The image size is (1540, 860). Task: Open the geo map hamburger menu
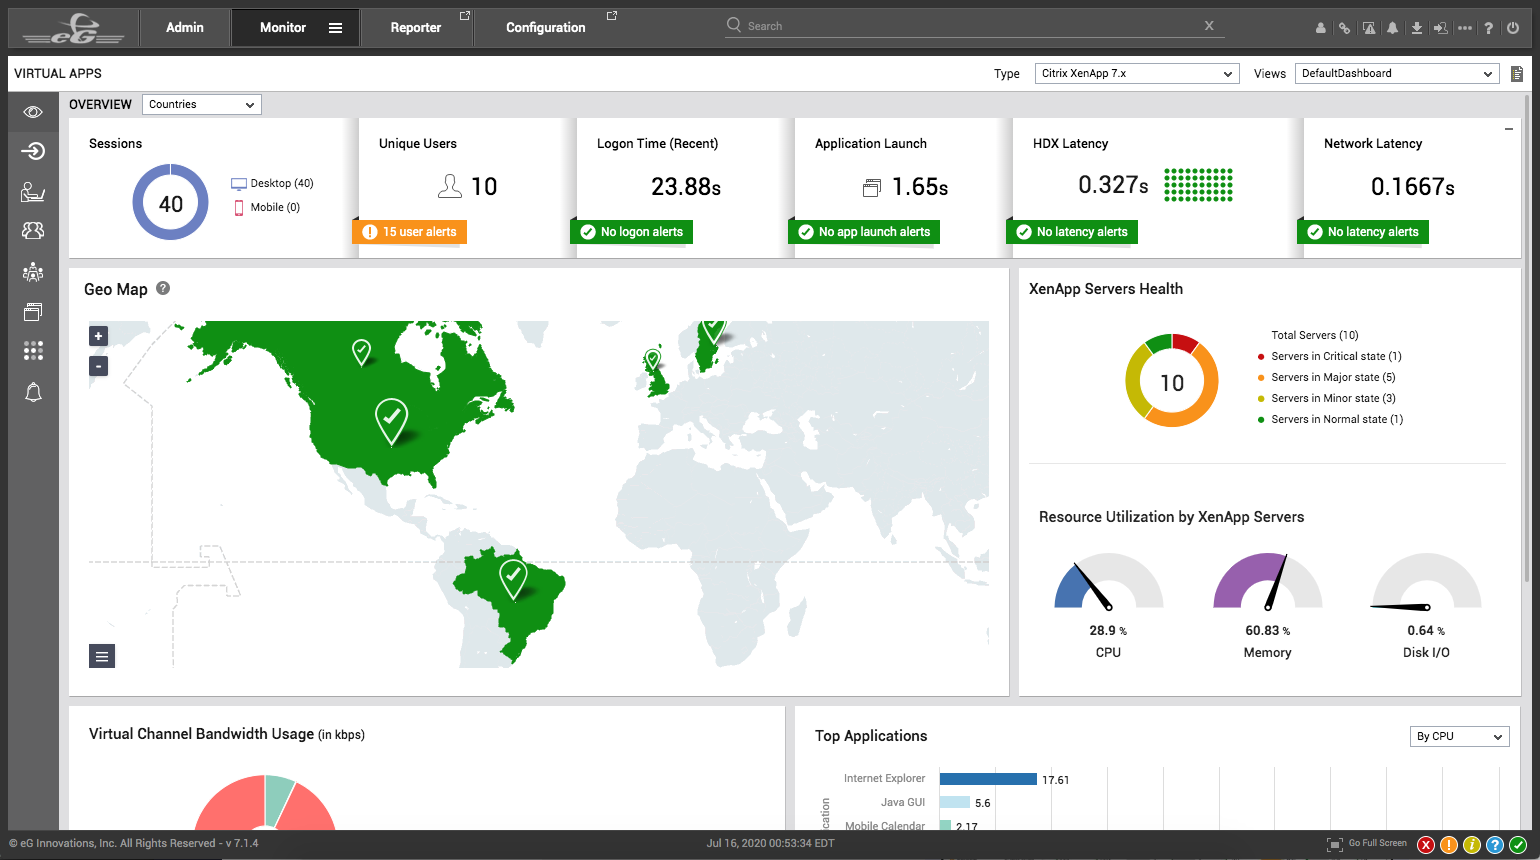click(x=102, y=656)
